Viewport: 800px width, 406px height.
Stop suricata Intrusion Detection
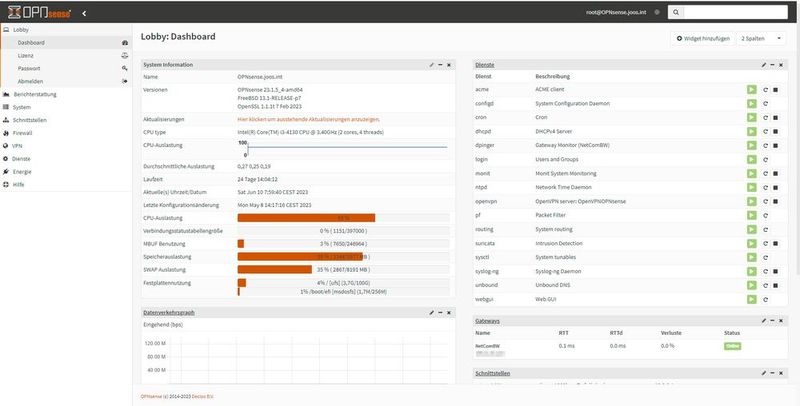tap(775, 244)
